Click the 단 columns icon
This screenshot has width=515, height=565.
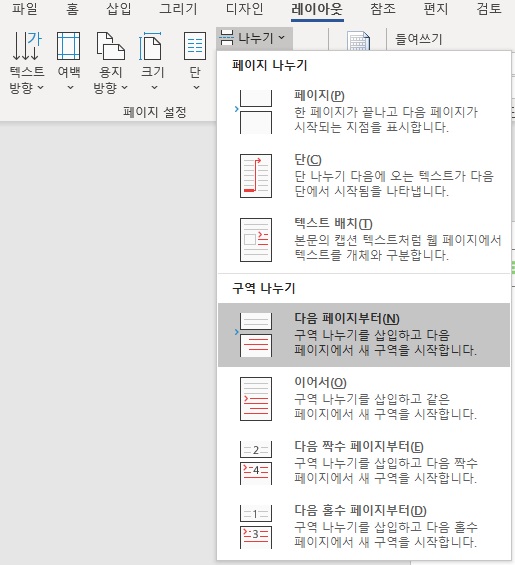pos(195,46)
